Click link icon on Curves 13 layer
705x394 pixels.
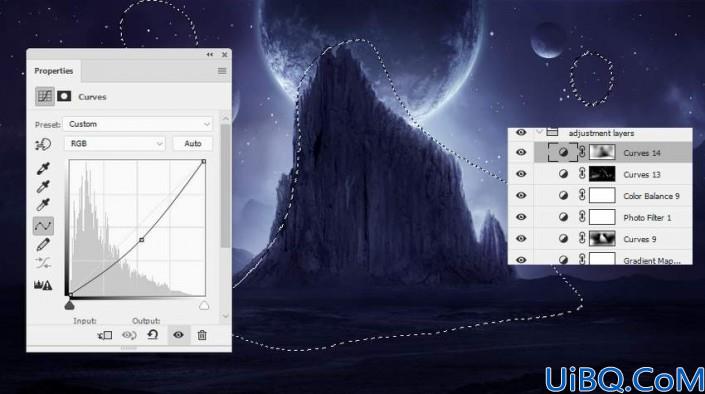582,174
